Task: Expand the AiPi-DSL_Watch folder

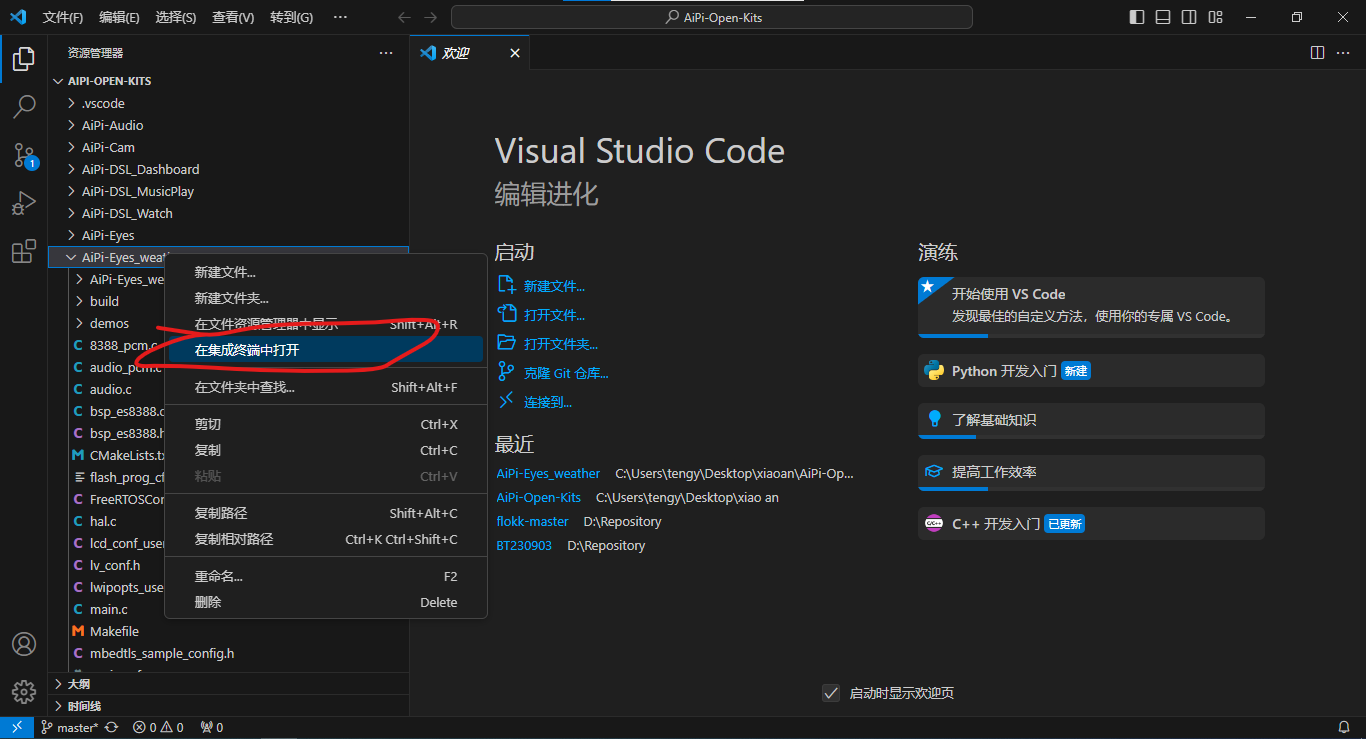Action: (x=228, y=213)
